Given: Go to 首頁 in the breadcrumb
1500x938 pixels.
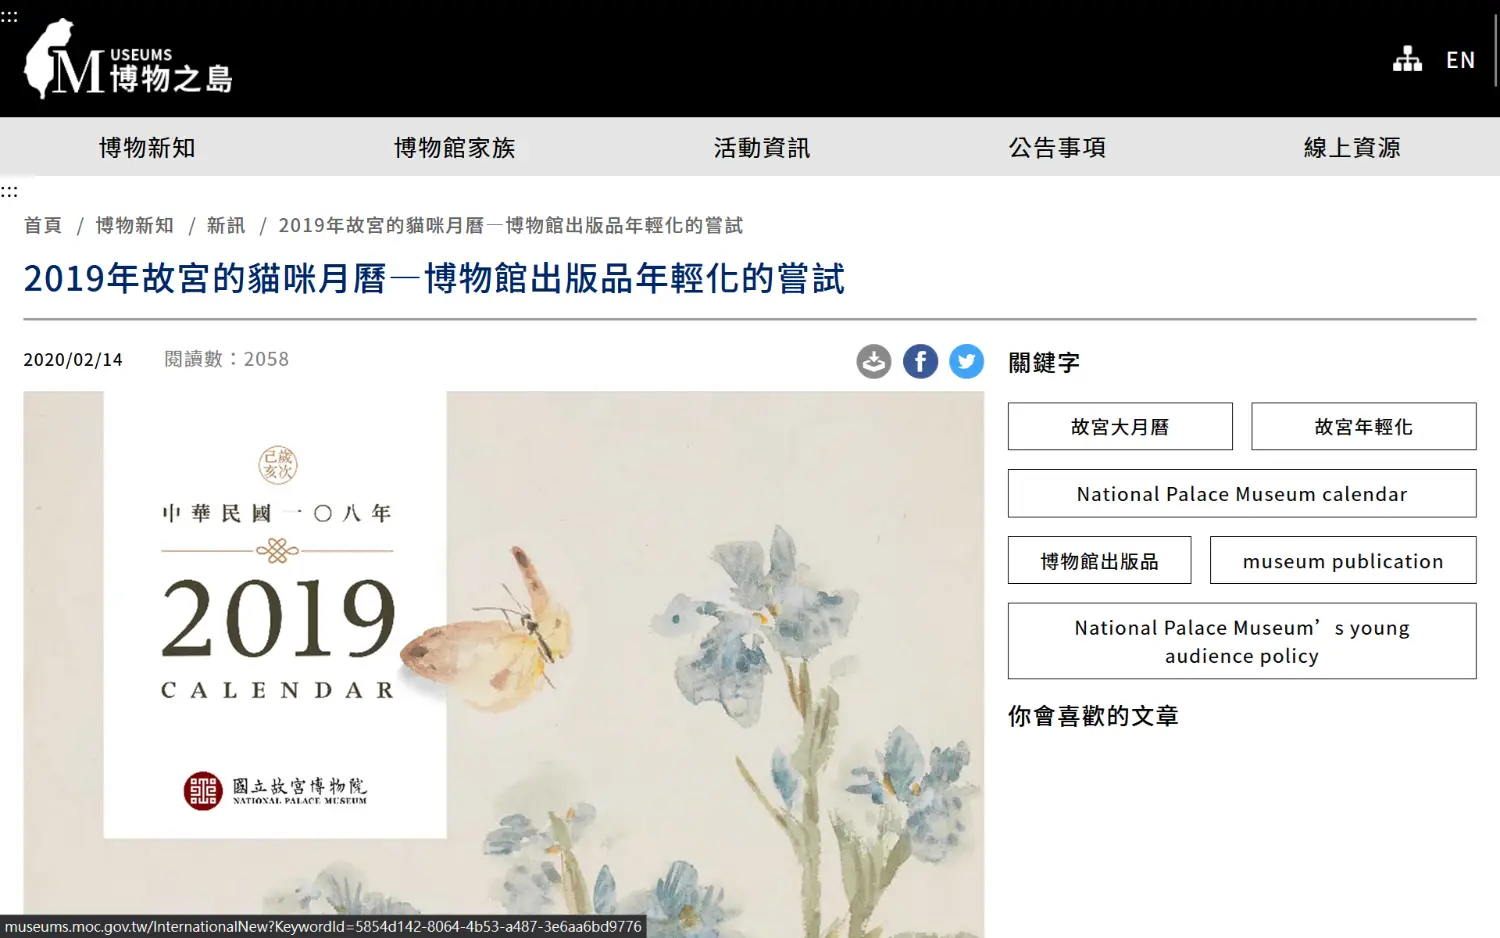Looking at the screenshot, I should coord(43,226).
